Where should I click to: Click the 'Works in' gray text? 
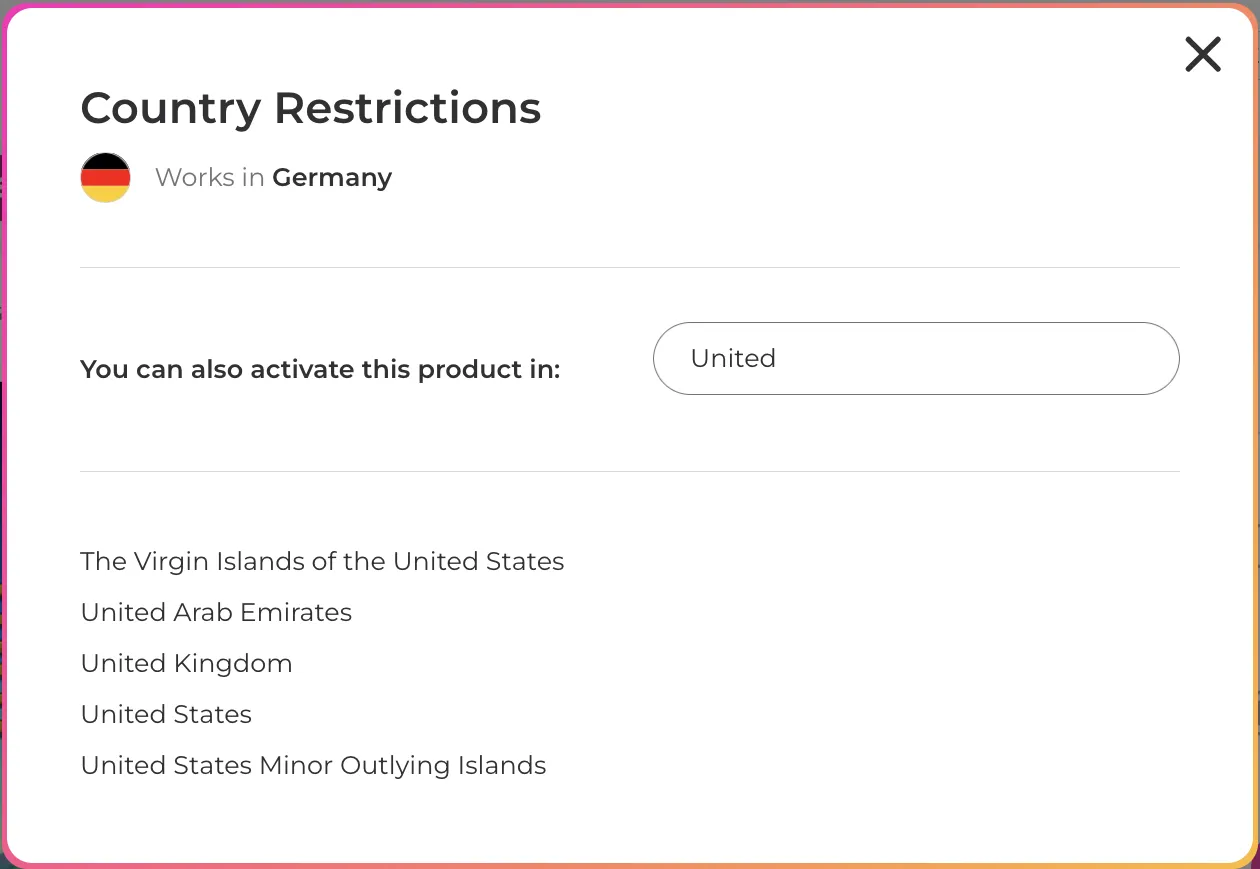(210, 178)
